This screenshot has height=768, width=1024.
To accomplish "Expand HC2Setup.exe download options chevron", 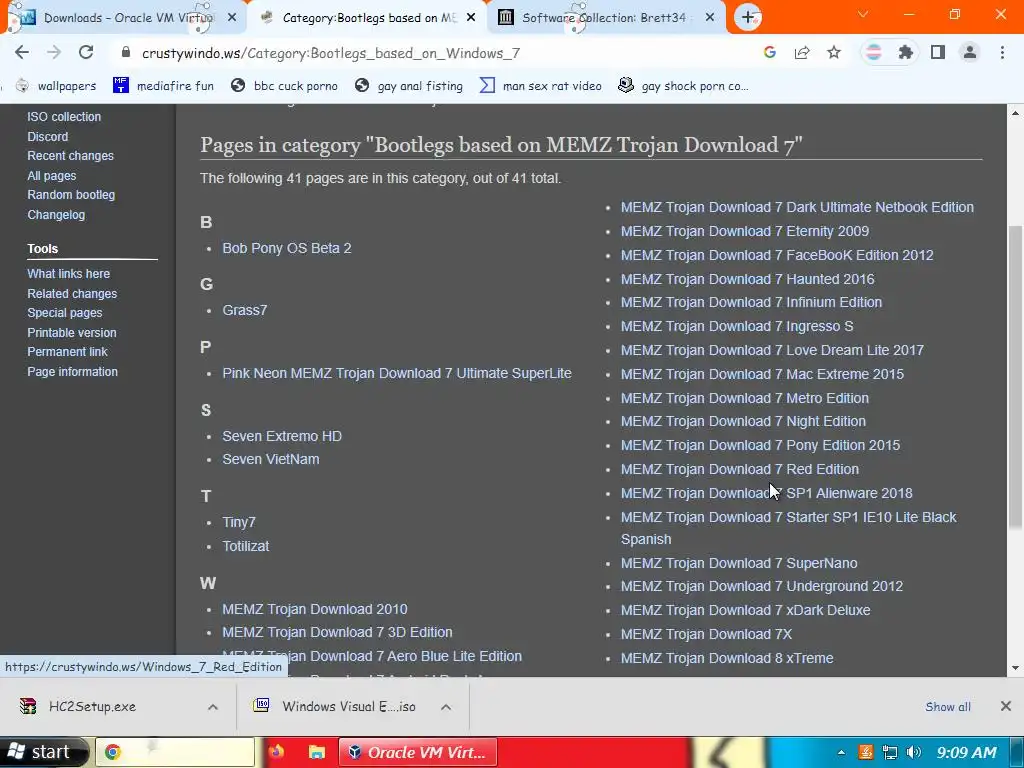I will pos(213,707).
